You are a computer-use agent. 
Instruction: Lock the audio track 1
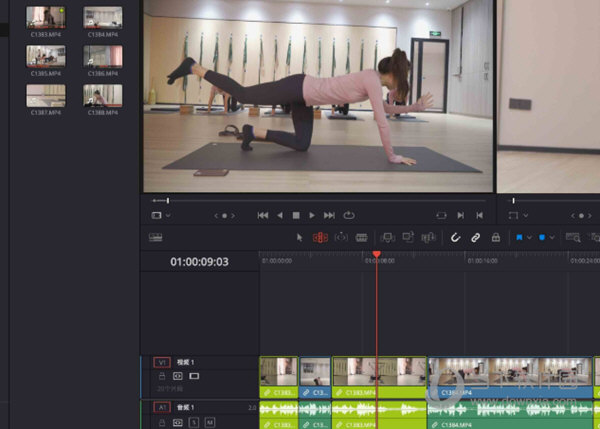pyautogui.click(x=162, y=422)
